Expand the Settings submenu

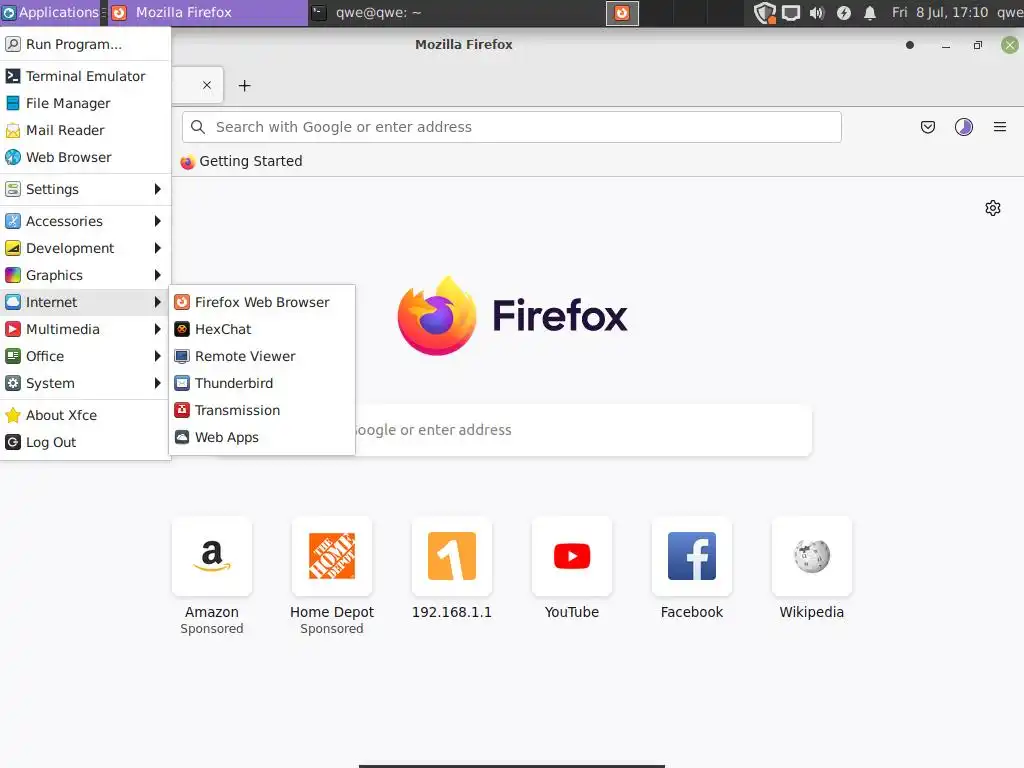(x=85, y=189)
